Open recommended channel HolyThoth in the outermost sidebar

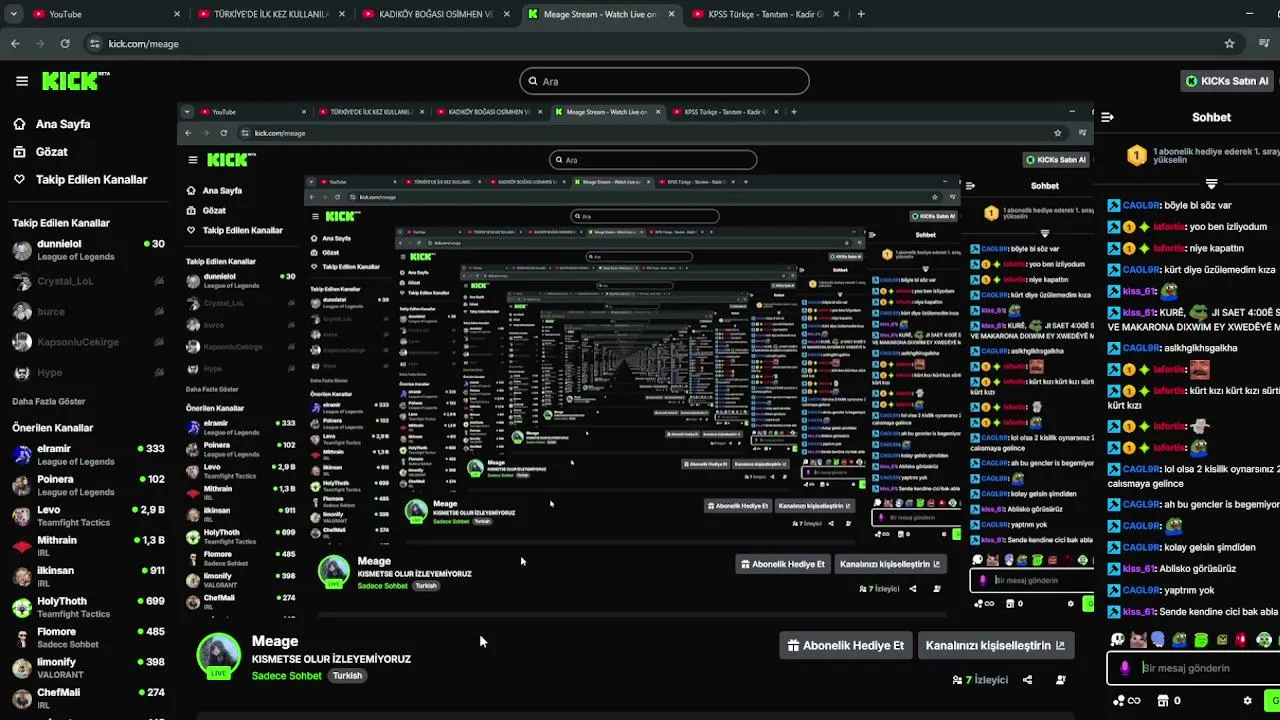coord(88,607)
